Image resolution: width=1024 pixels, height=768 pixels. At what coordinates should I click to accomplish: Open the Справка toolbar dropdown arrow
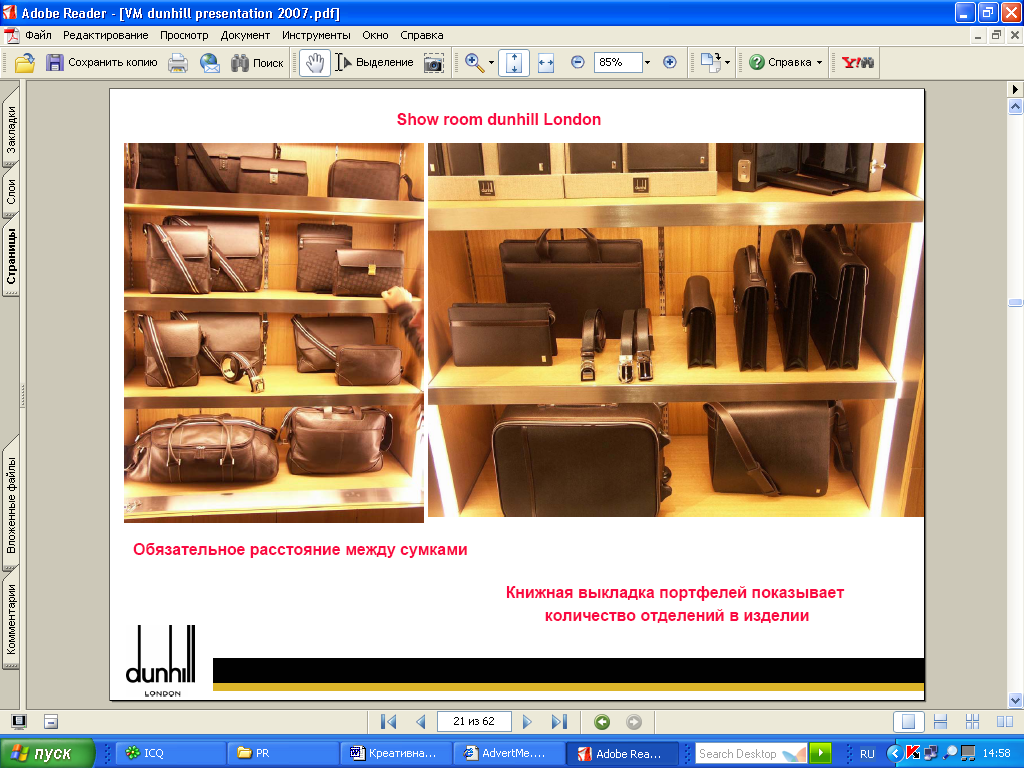(x=820, y=63)
